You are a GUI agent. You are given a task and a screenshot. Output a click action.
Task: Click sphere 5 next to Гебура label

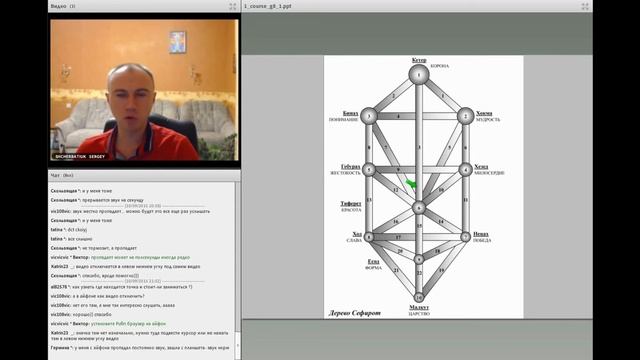pyautogui.click(x=369, y=169)
